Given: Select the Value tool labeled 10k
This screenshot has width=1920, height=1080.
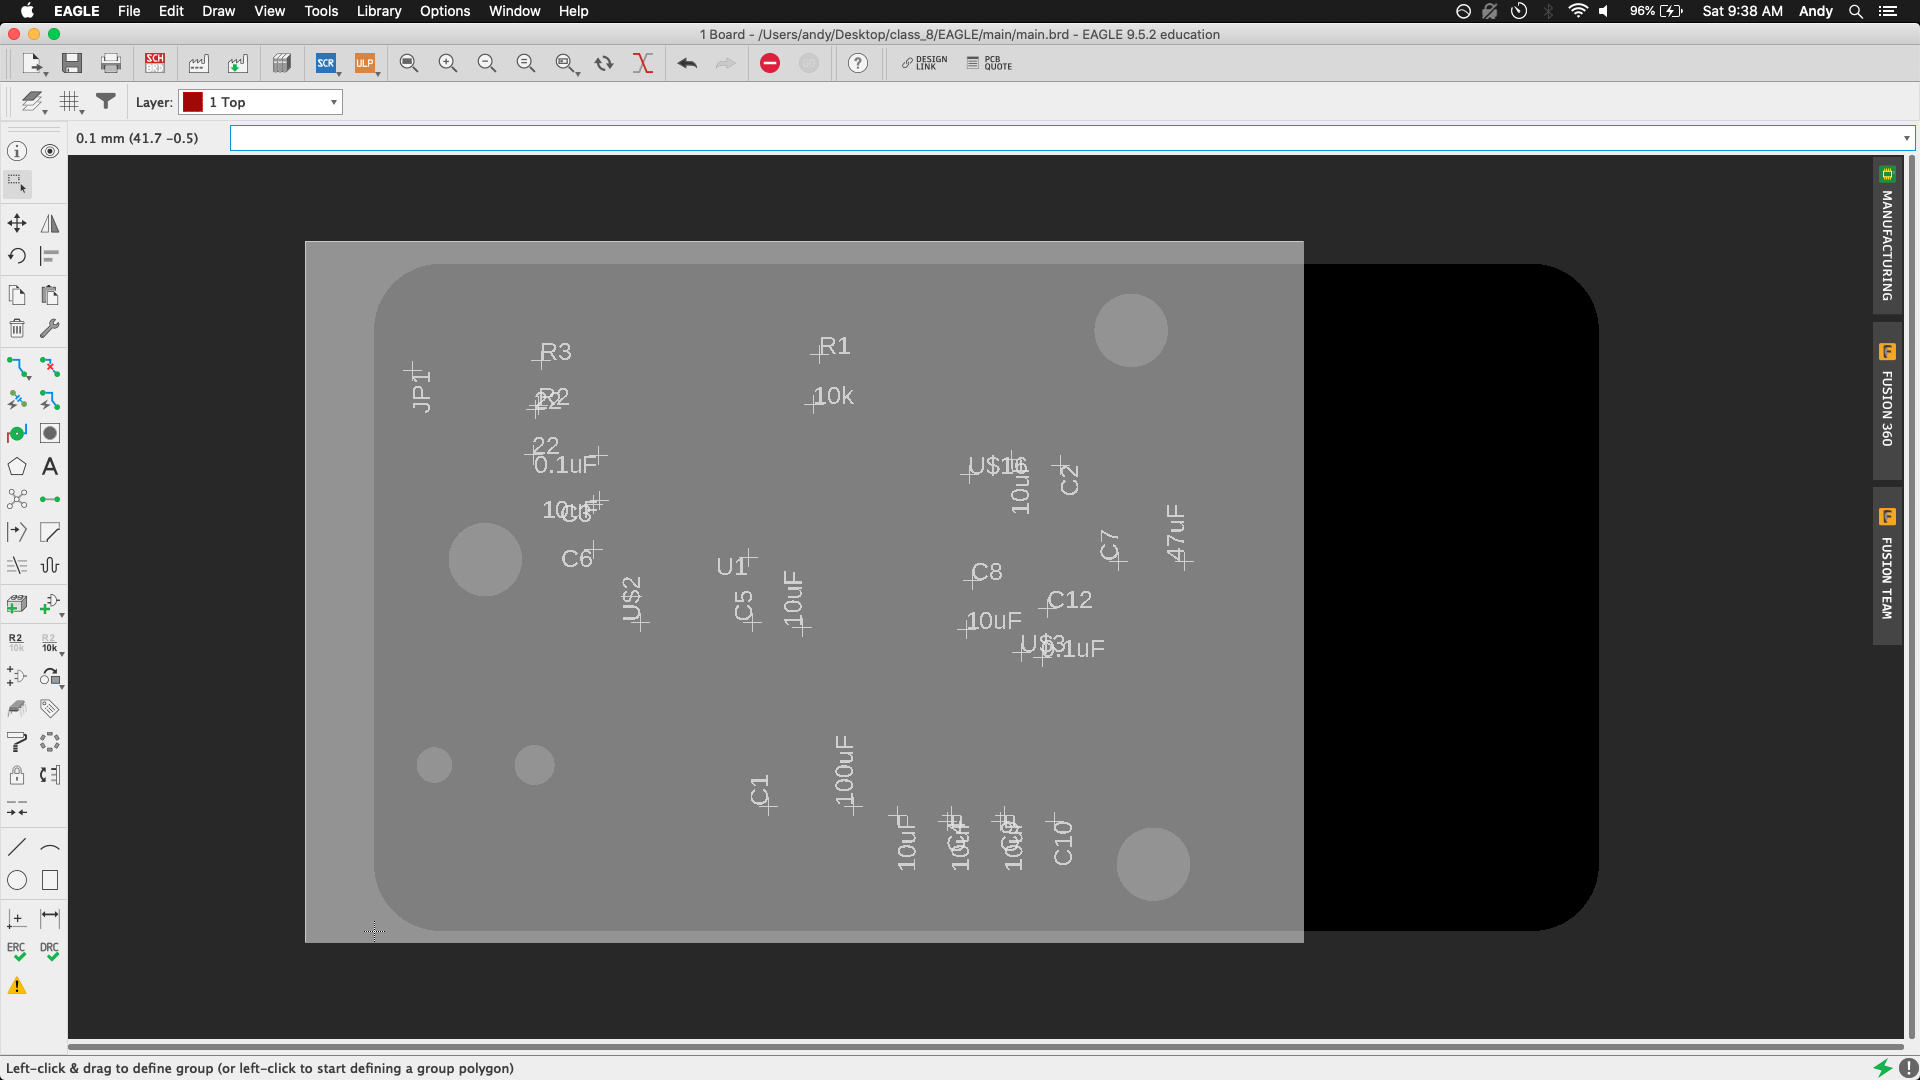Looking at the screenshot, I should (50, 642).
